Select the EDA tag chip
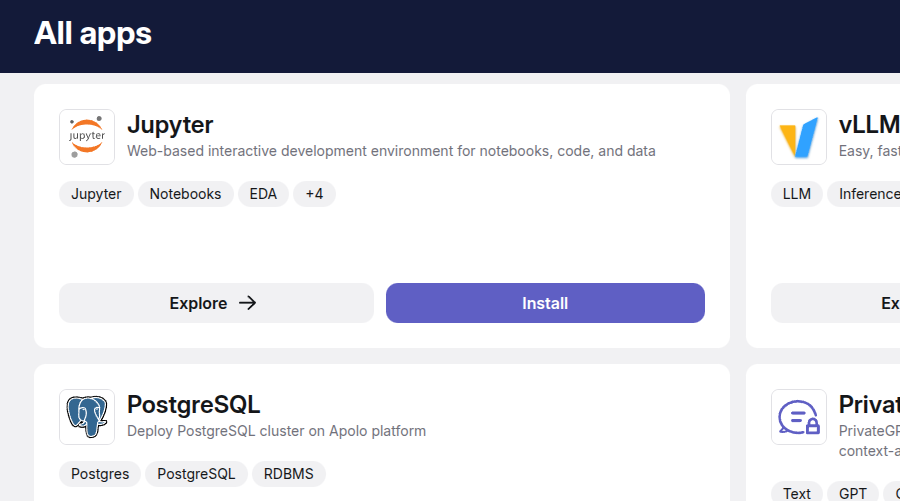900x501 pixels. coord(263,194)
